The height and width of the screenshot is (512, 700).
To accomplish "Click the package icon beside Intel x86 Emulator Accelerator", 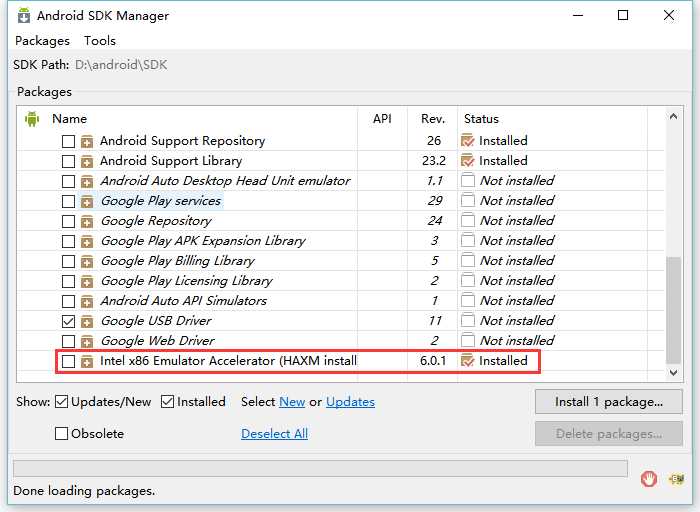I will [x=87, y=362].
